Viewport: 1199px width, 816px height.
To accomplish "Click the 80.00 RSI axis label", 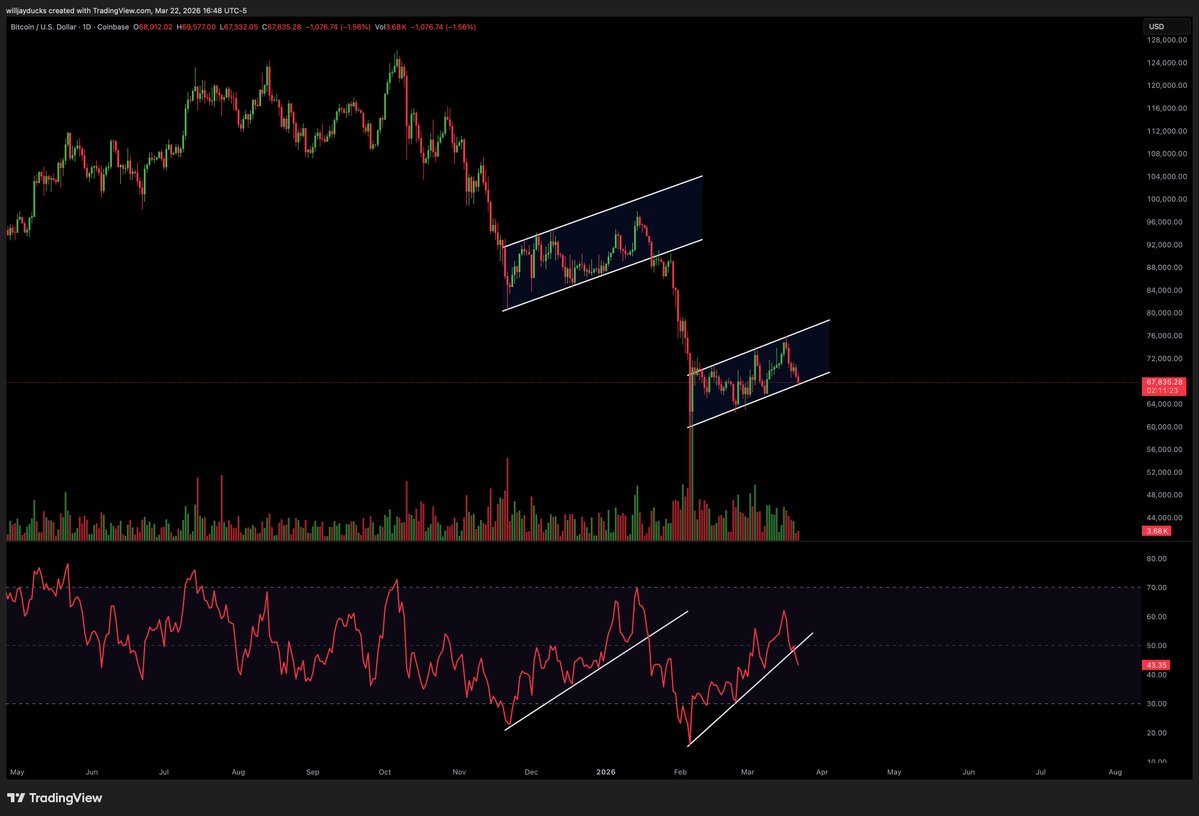I will [1157, 559].
